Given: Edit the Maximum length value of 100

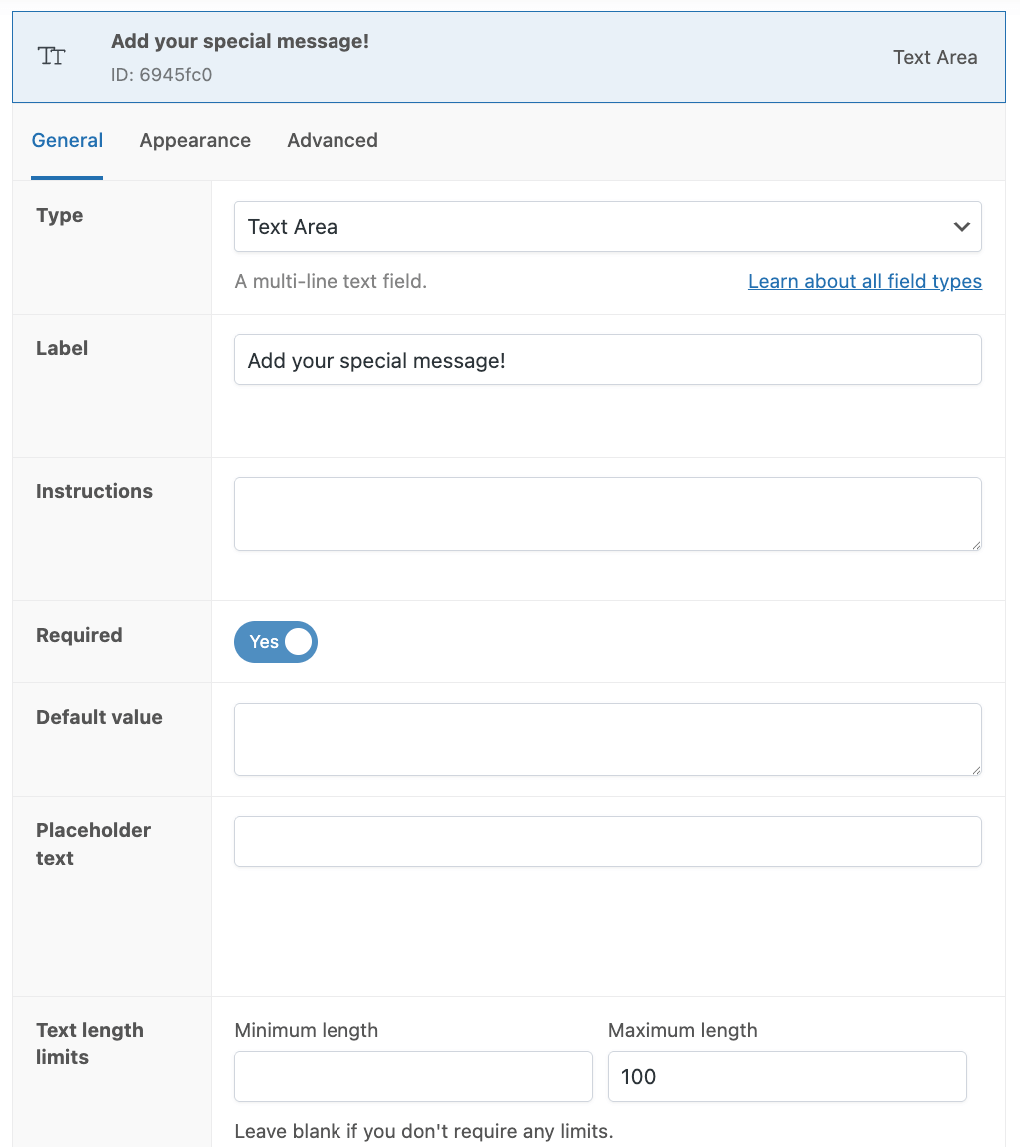Looking at the screenshot, I should click(787, 1076).
